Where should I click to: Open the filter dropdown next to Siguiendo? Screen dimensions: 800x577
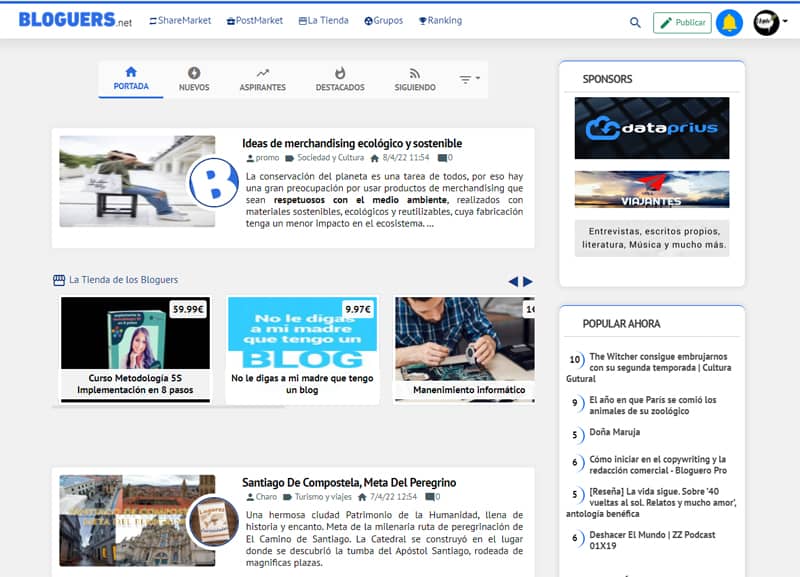point(469,79)
